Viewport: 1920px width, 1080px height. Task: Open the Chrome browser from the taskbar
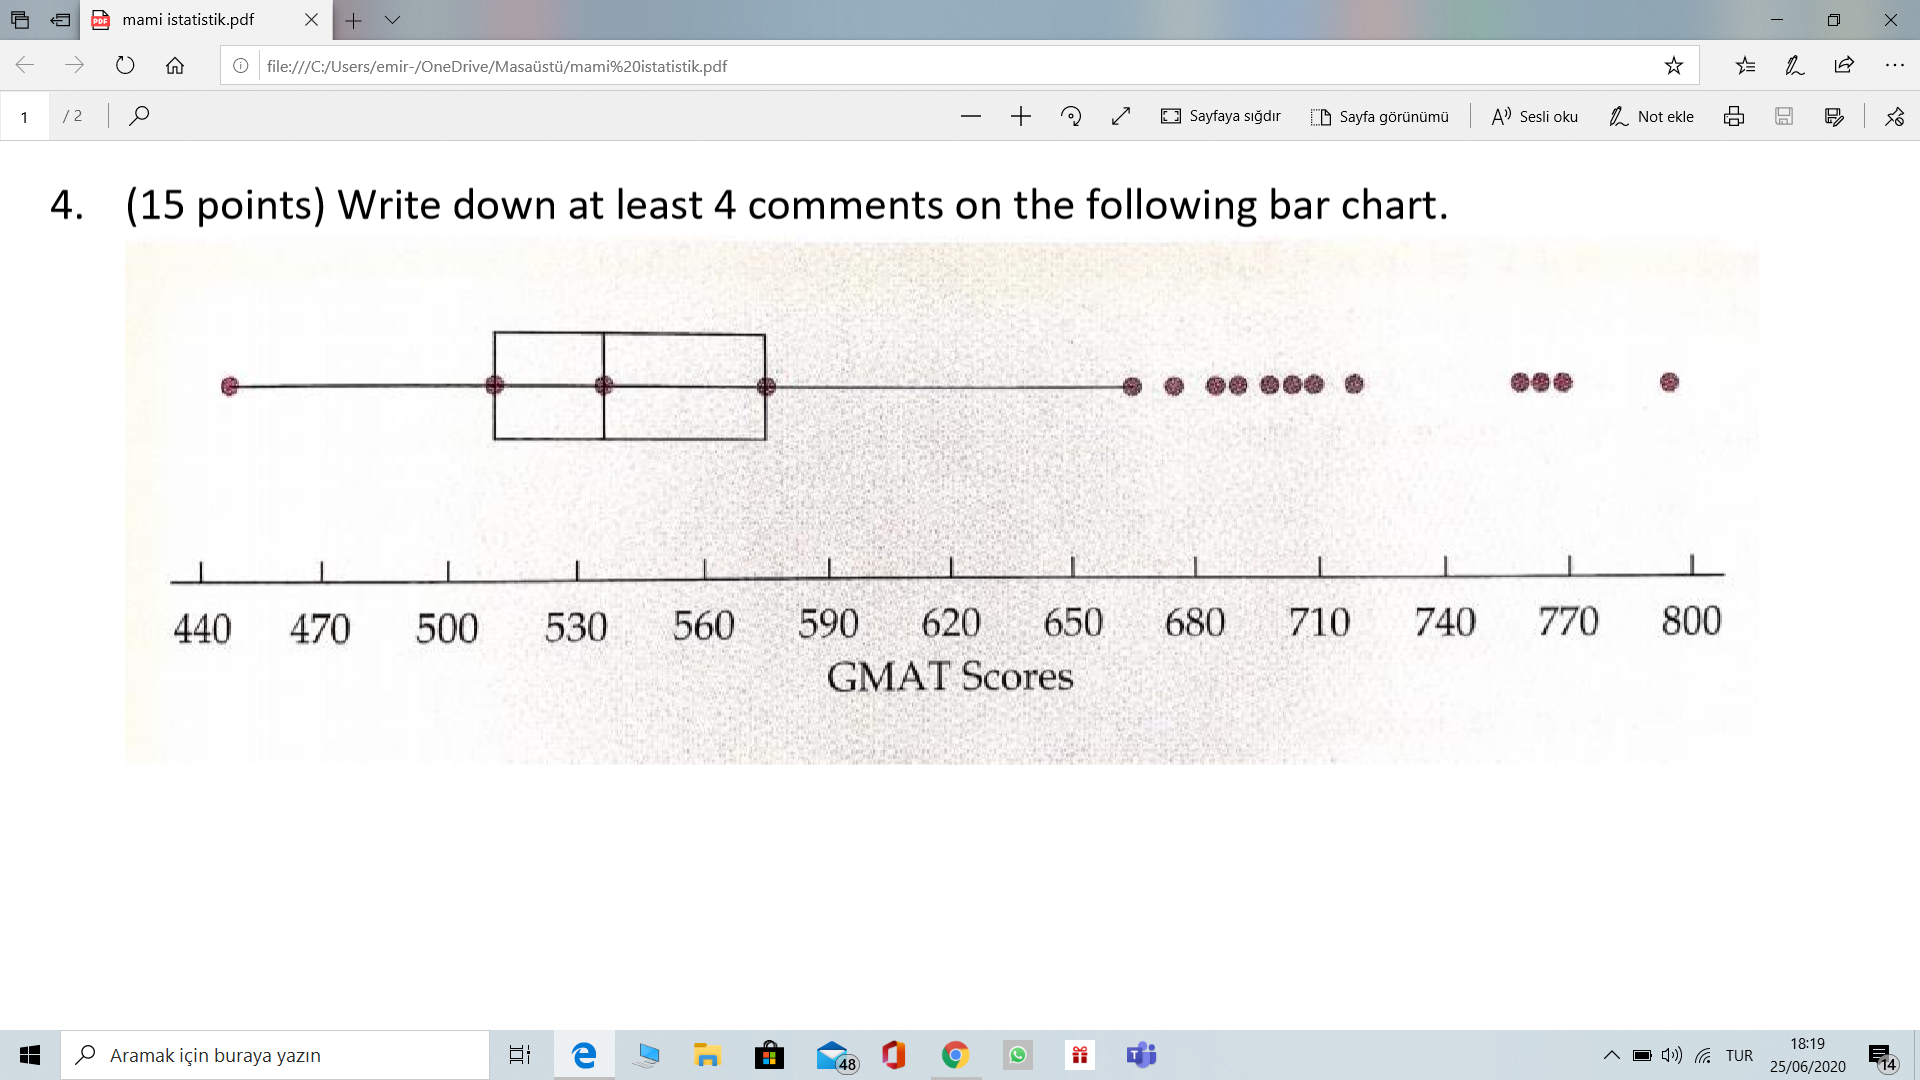954,1055
